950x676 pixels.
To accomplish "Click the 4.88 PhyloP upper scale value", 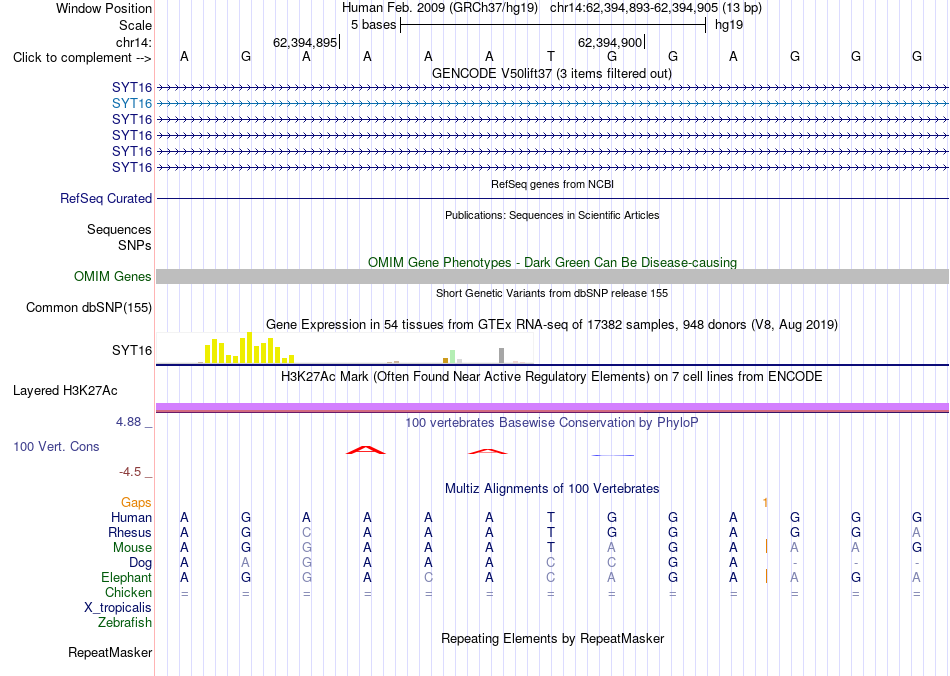I will 128,422.
